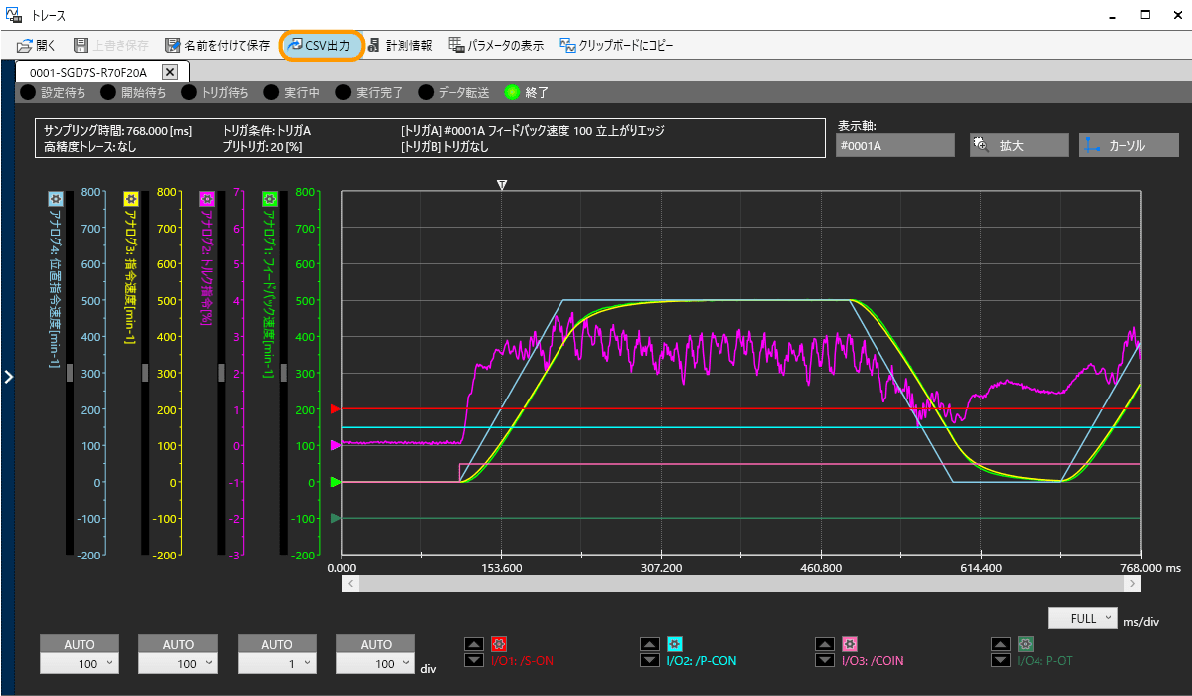Screen dimensions: 1192x696
Task: Toggle AUTO above the 1 div dropdown
Action: [277, 644]
